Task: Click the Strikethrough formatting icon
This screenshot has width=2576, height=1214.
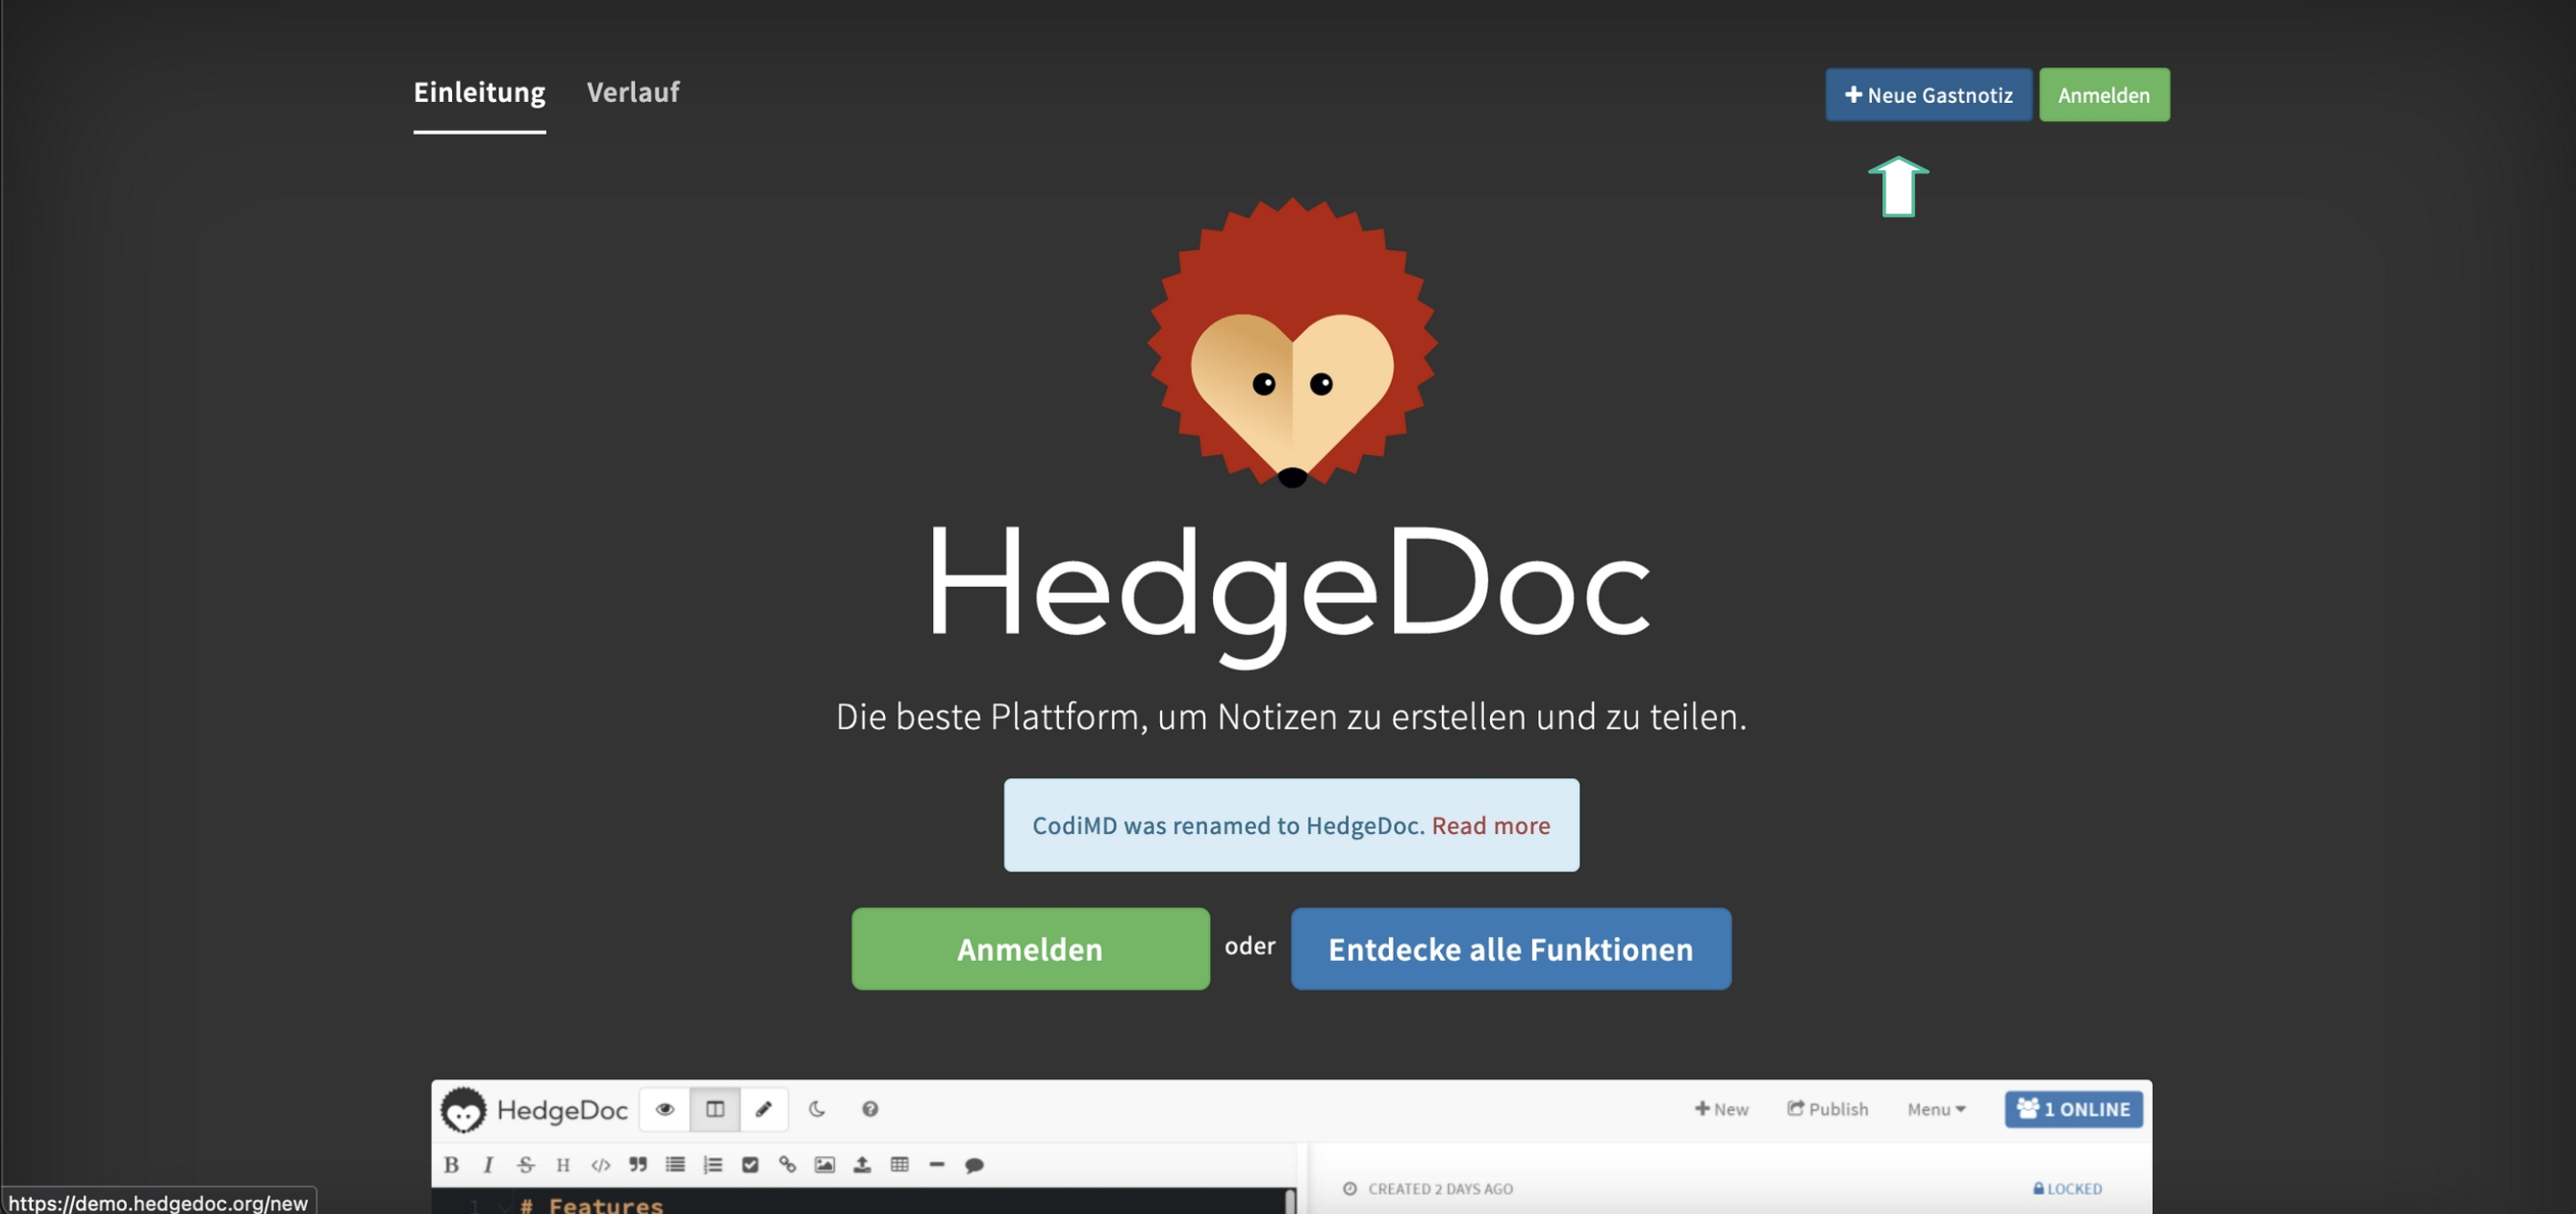Action: click(x=526, y=1165)
